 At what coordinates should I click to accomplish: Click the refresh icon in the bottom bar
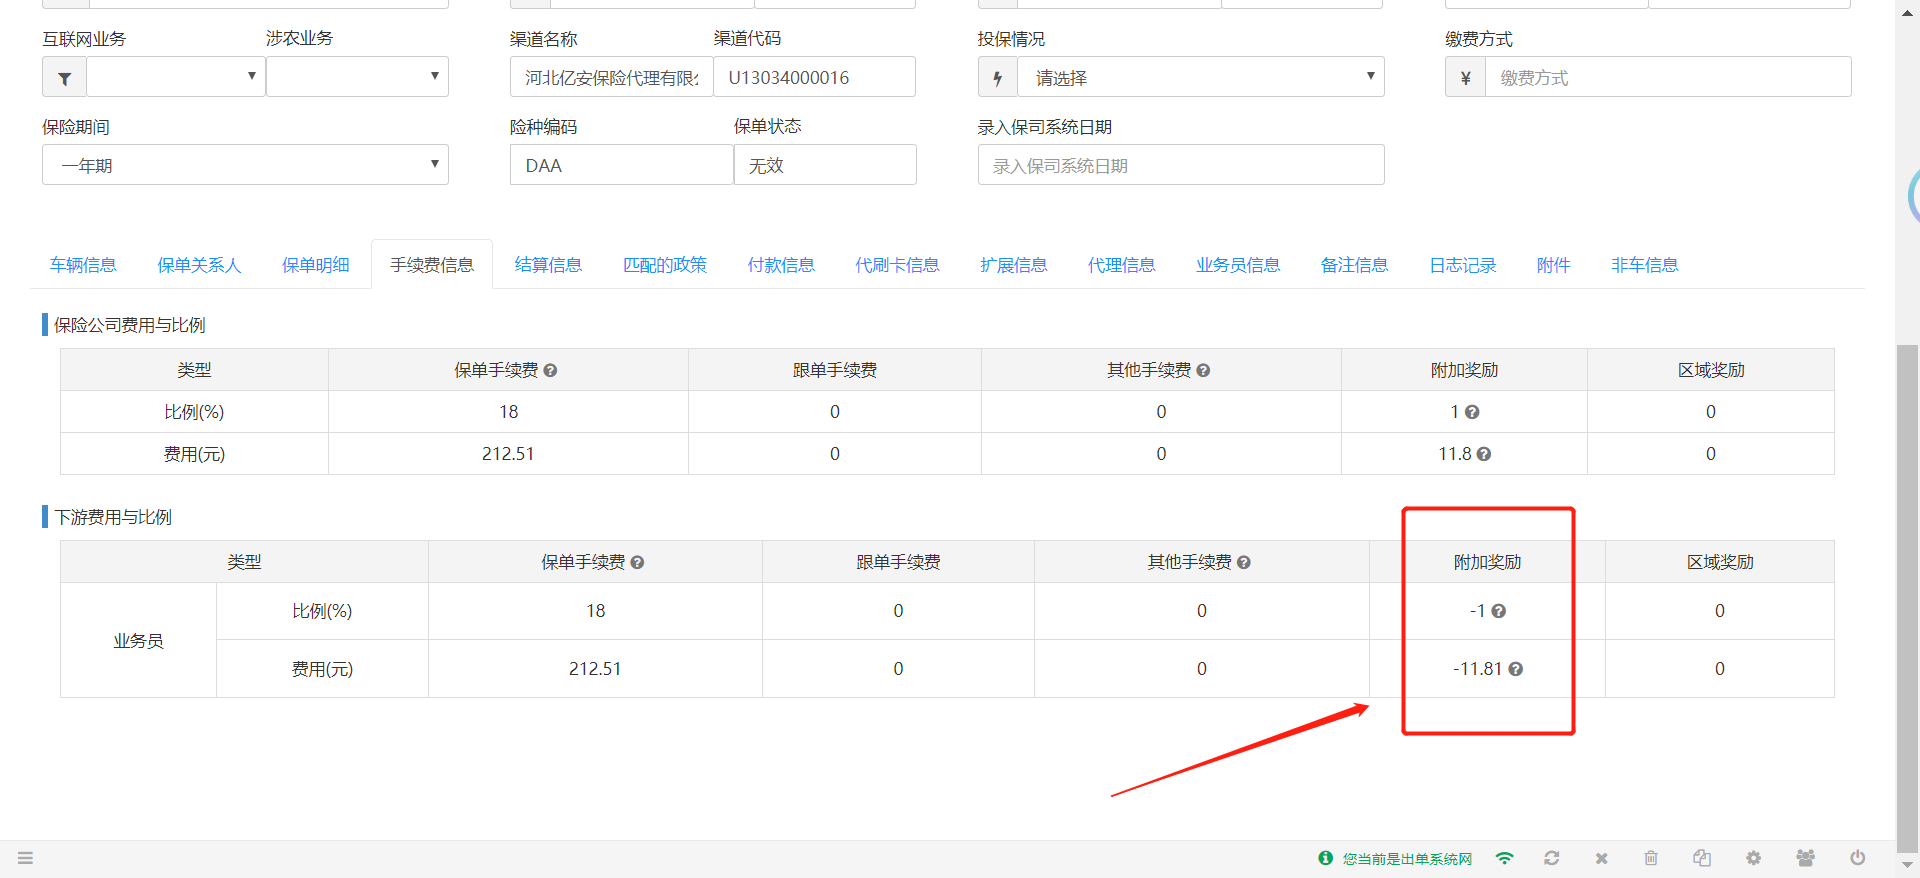[1551, 858]
